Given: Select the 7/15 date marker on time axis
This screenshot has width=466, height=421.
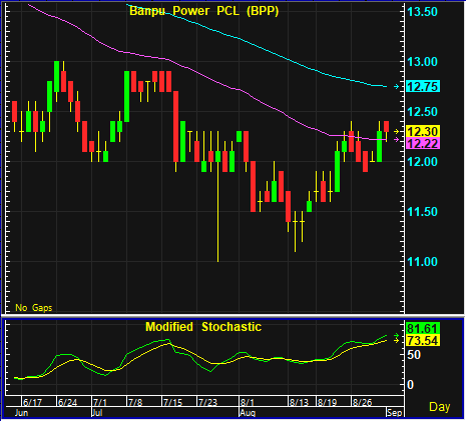Looking at the screenshot, I should click(173, 402).
